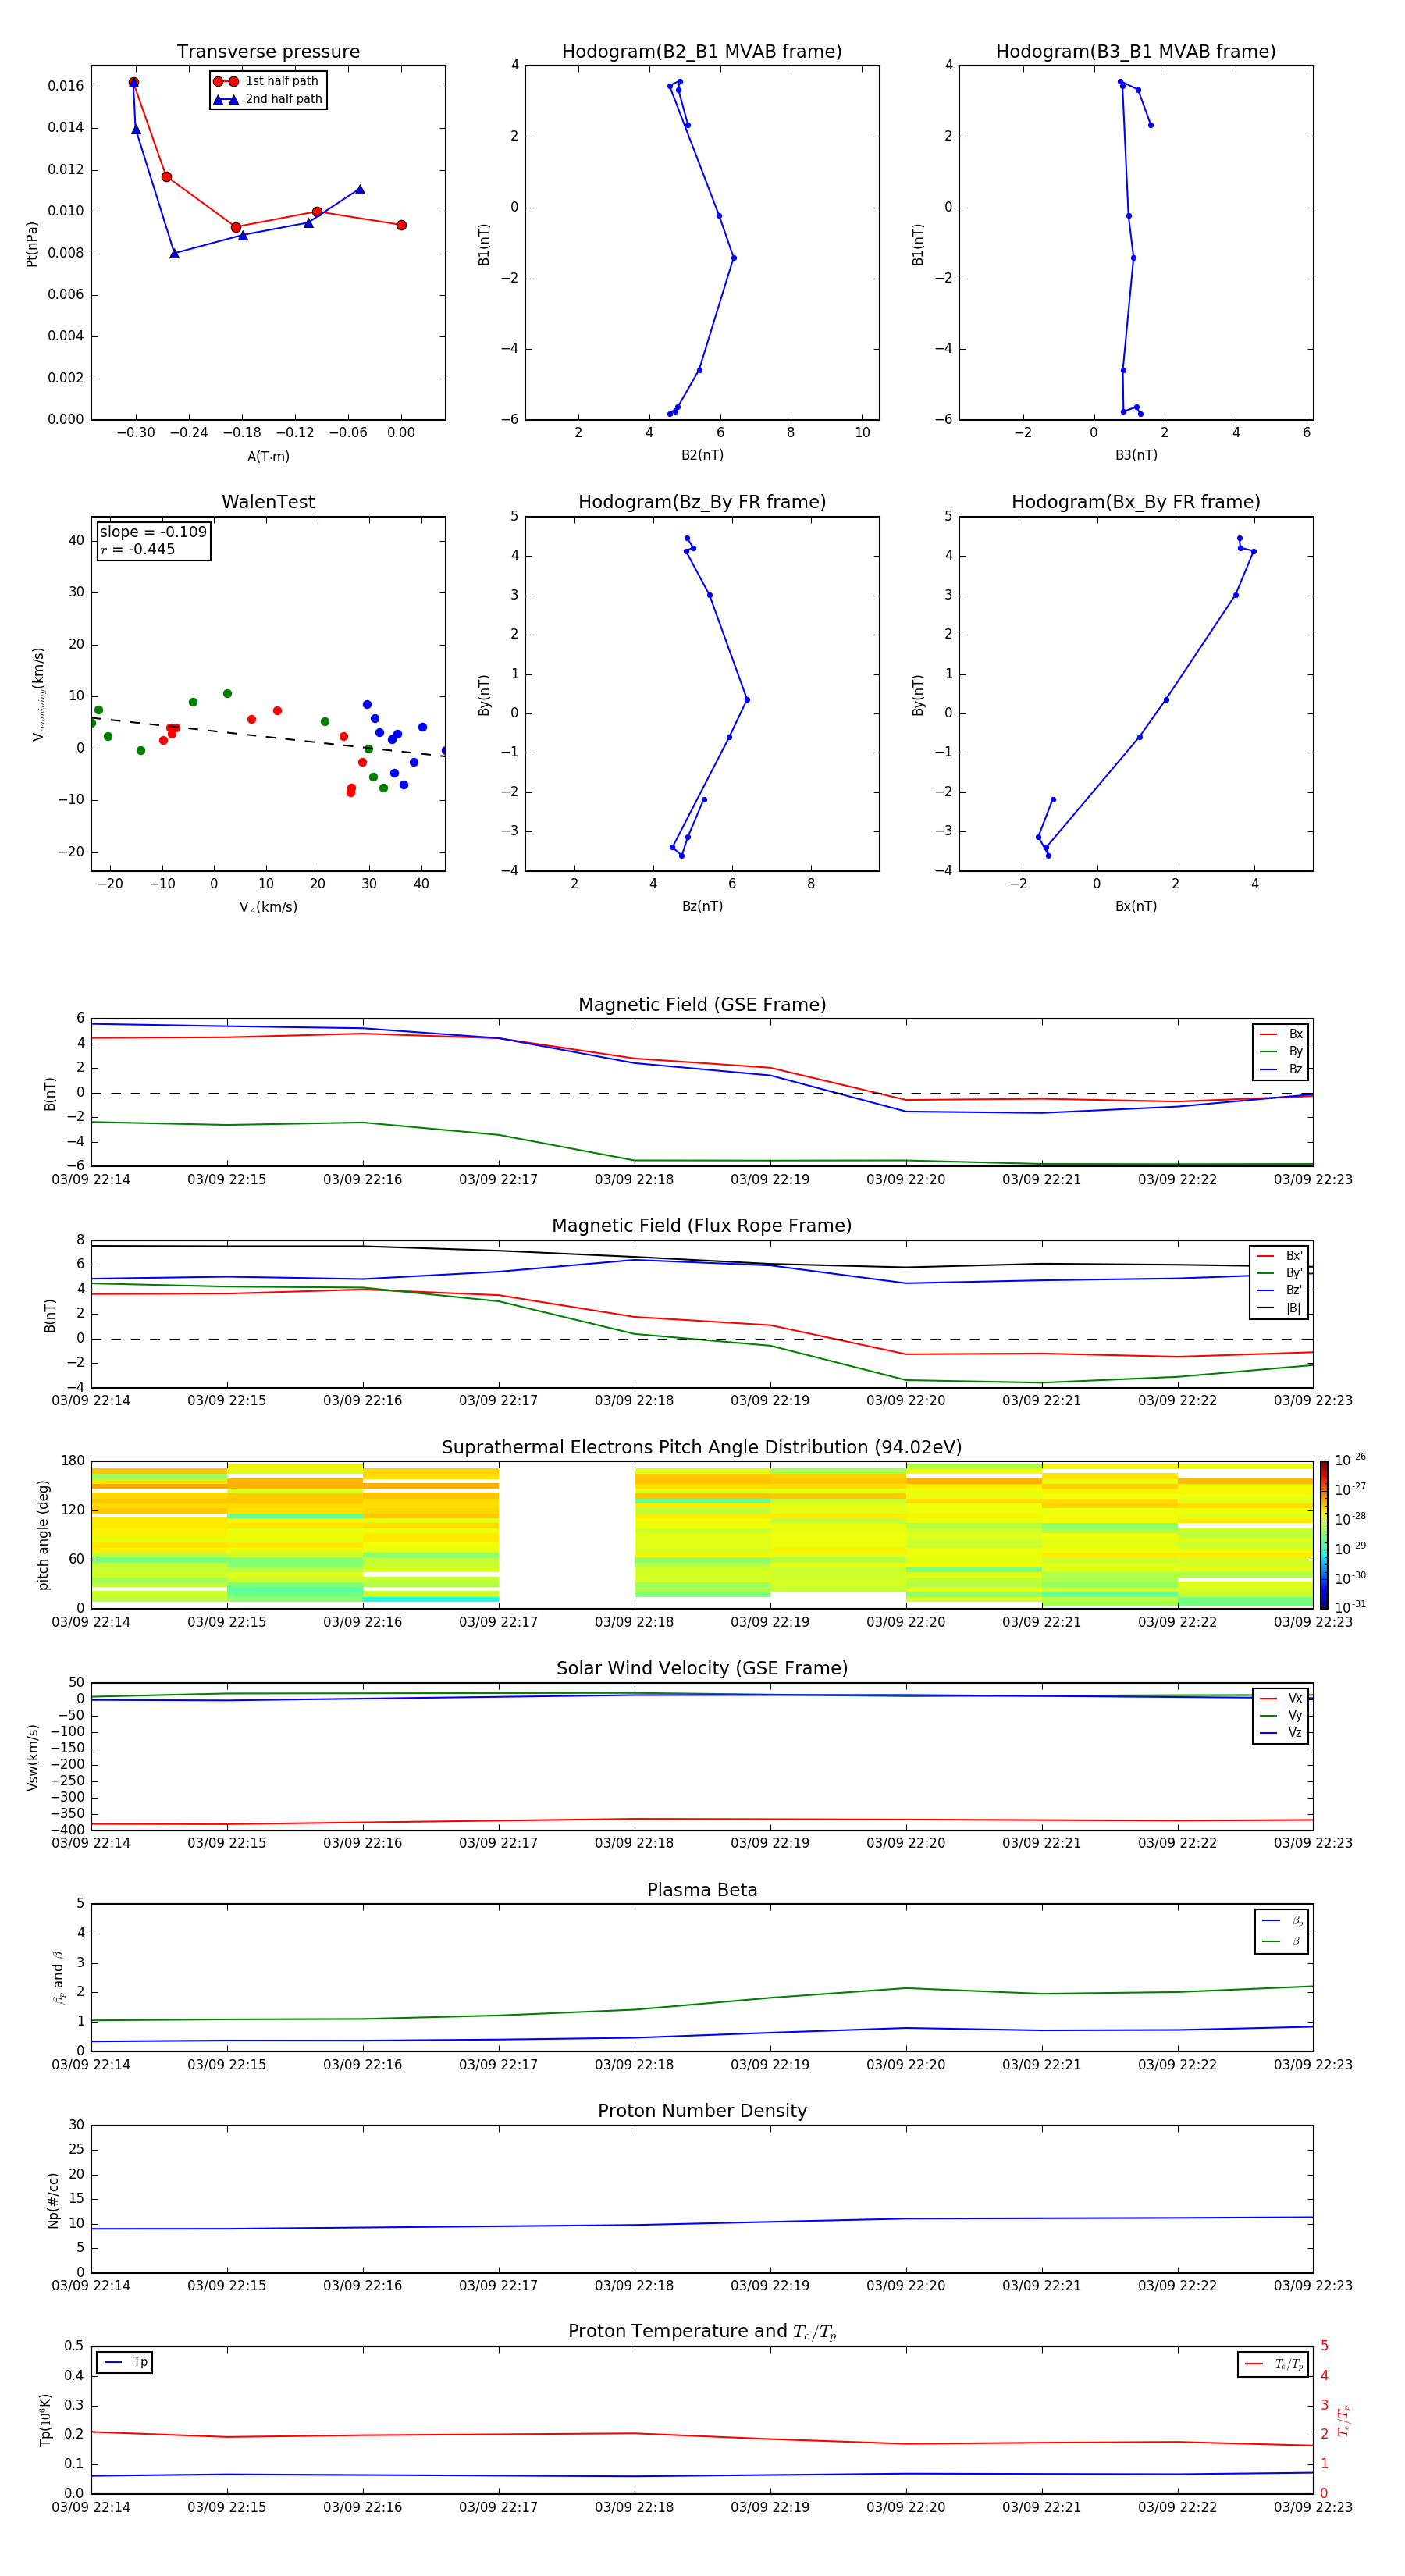Click the pitch angle spectrogram colorbar
1405x2576 pixels.
click(x=1324, y=1535)
